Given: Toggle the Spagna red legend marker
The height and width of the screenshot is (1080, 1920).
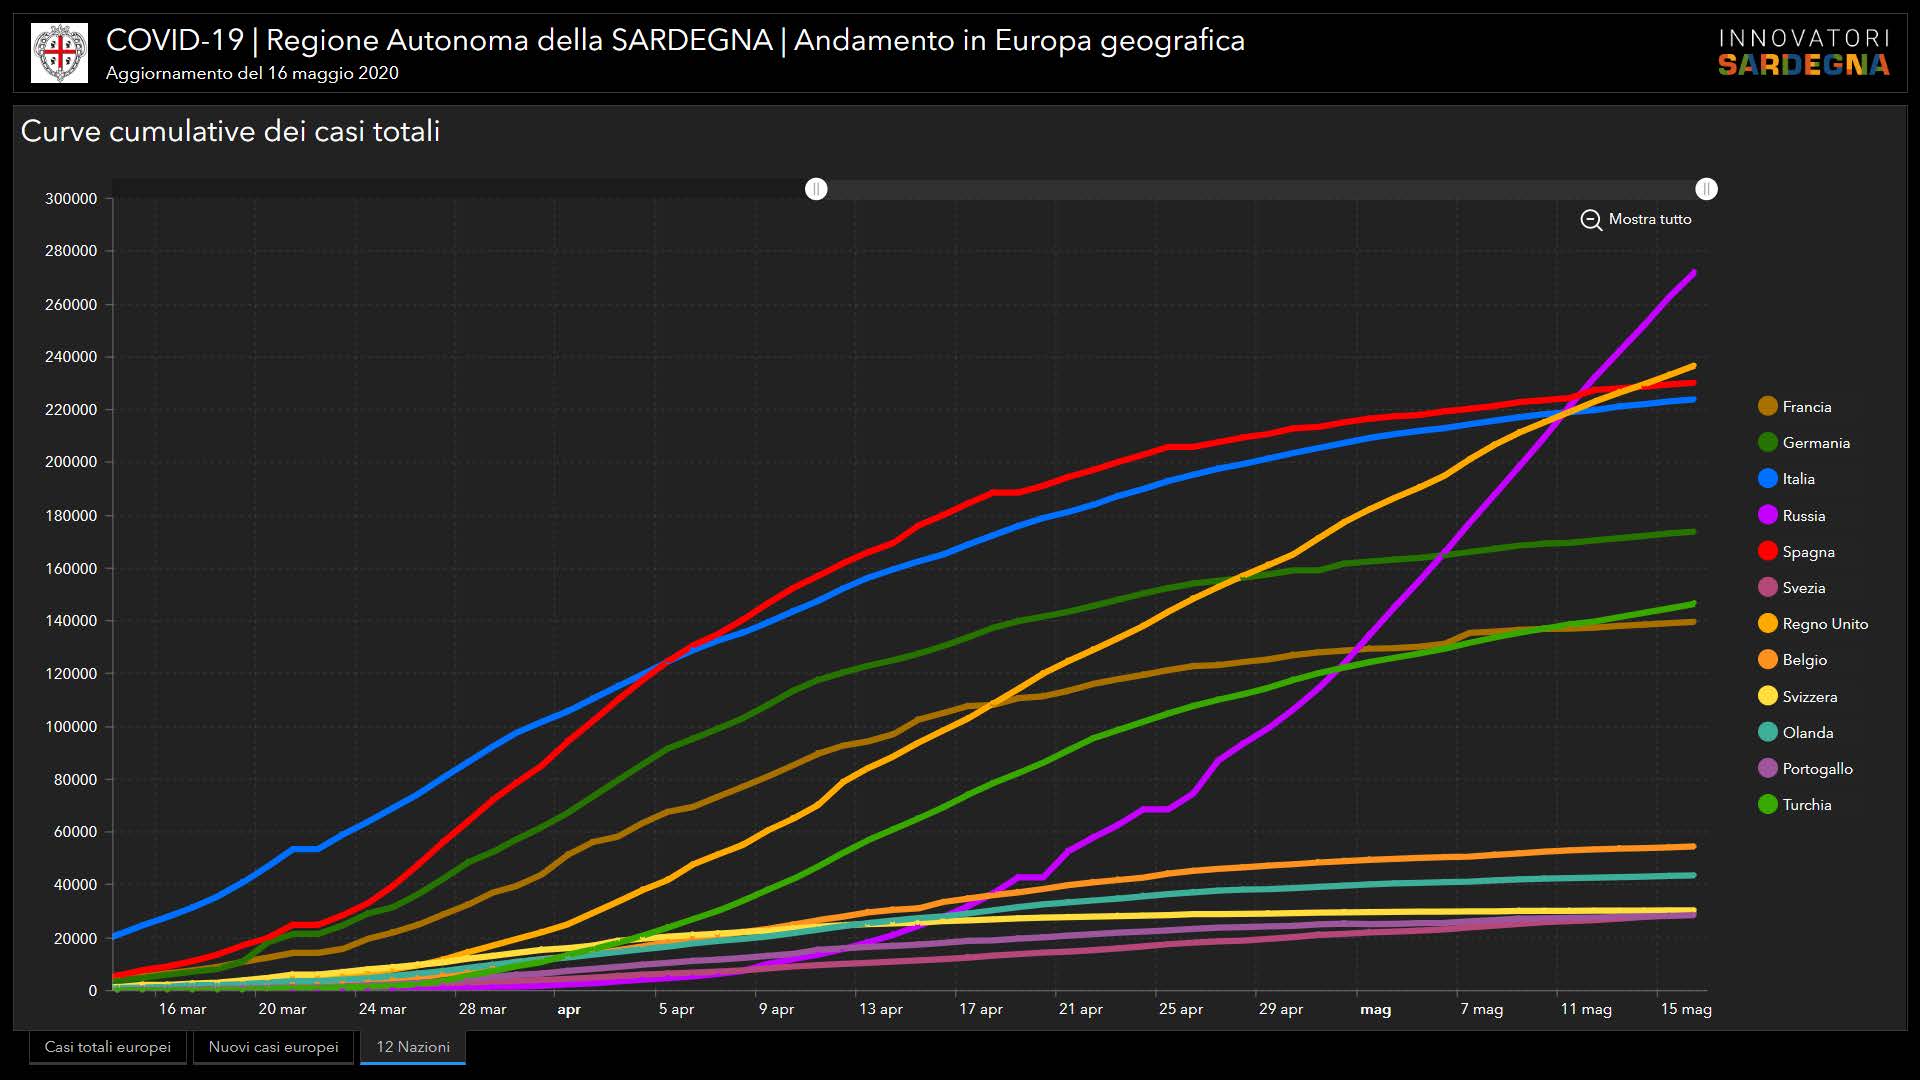Looking at the screenshot, I should (x=1767, y=551).
